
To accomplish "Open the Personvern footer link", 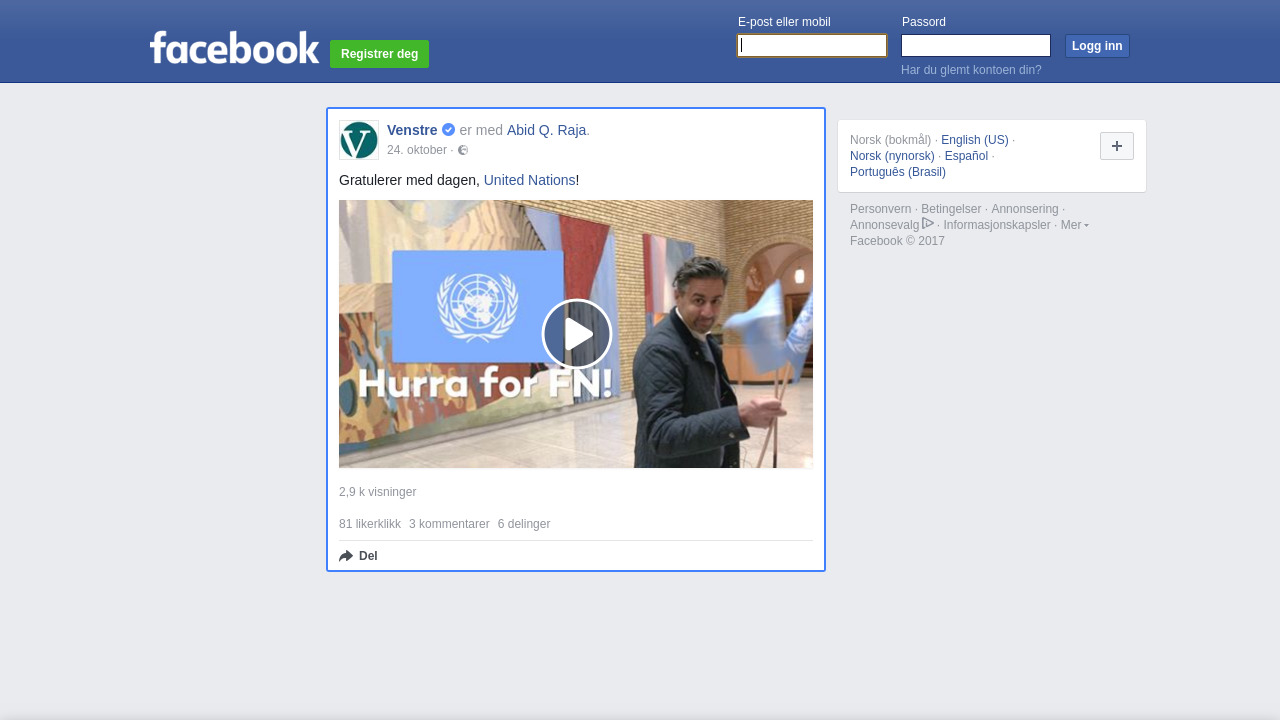I will (x=880, y=209).
